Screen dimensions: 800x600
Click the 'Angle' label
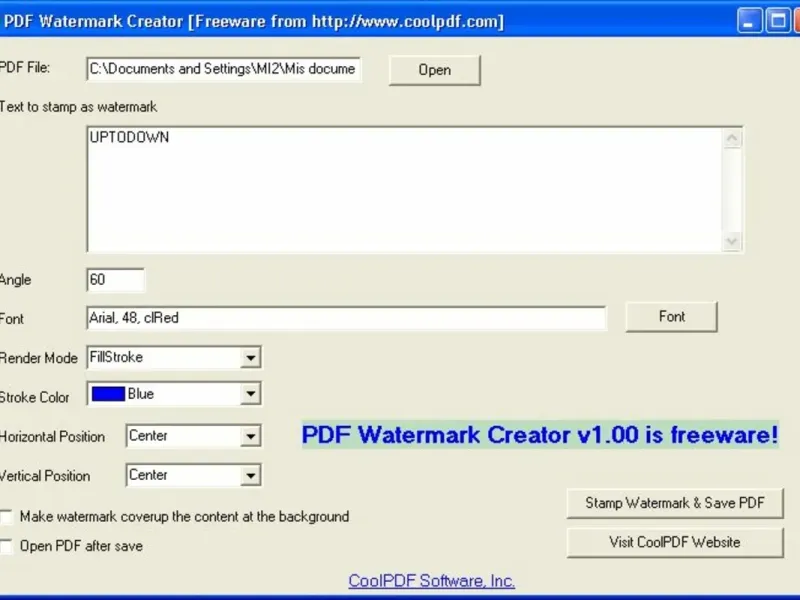point(16,280)
